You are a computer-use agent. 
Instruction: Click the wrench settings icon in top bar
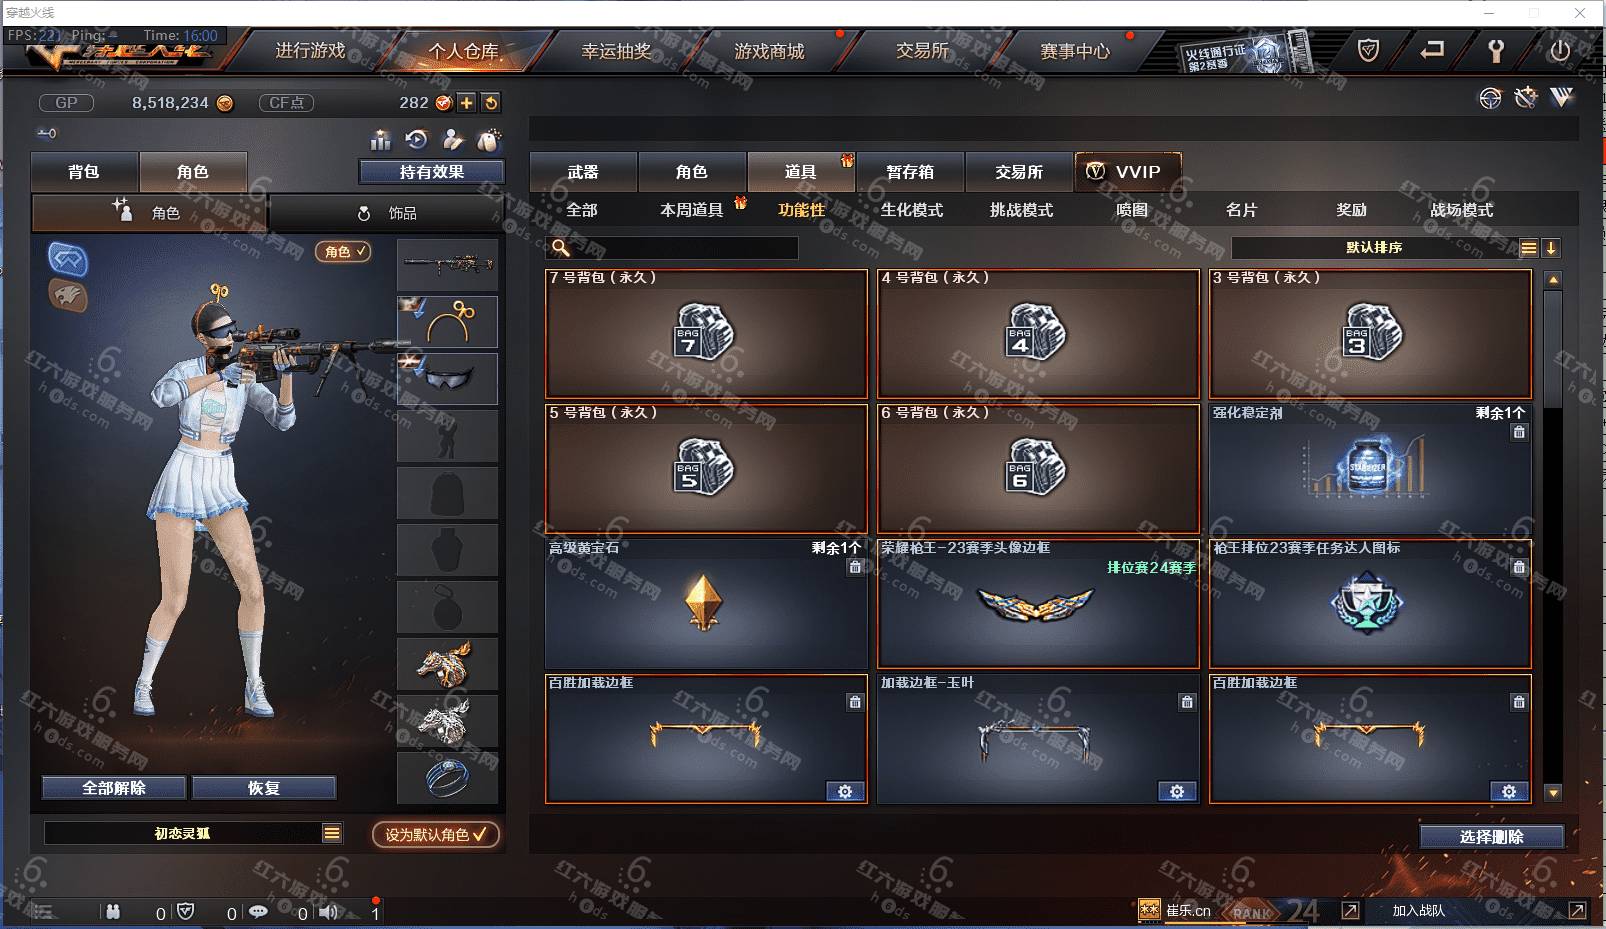[1496, 50]
